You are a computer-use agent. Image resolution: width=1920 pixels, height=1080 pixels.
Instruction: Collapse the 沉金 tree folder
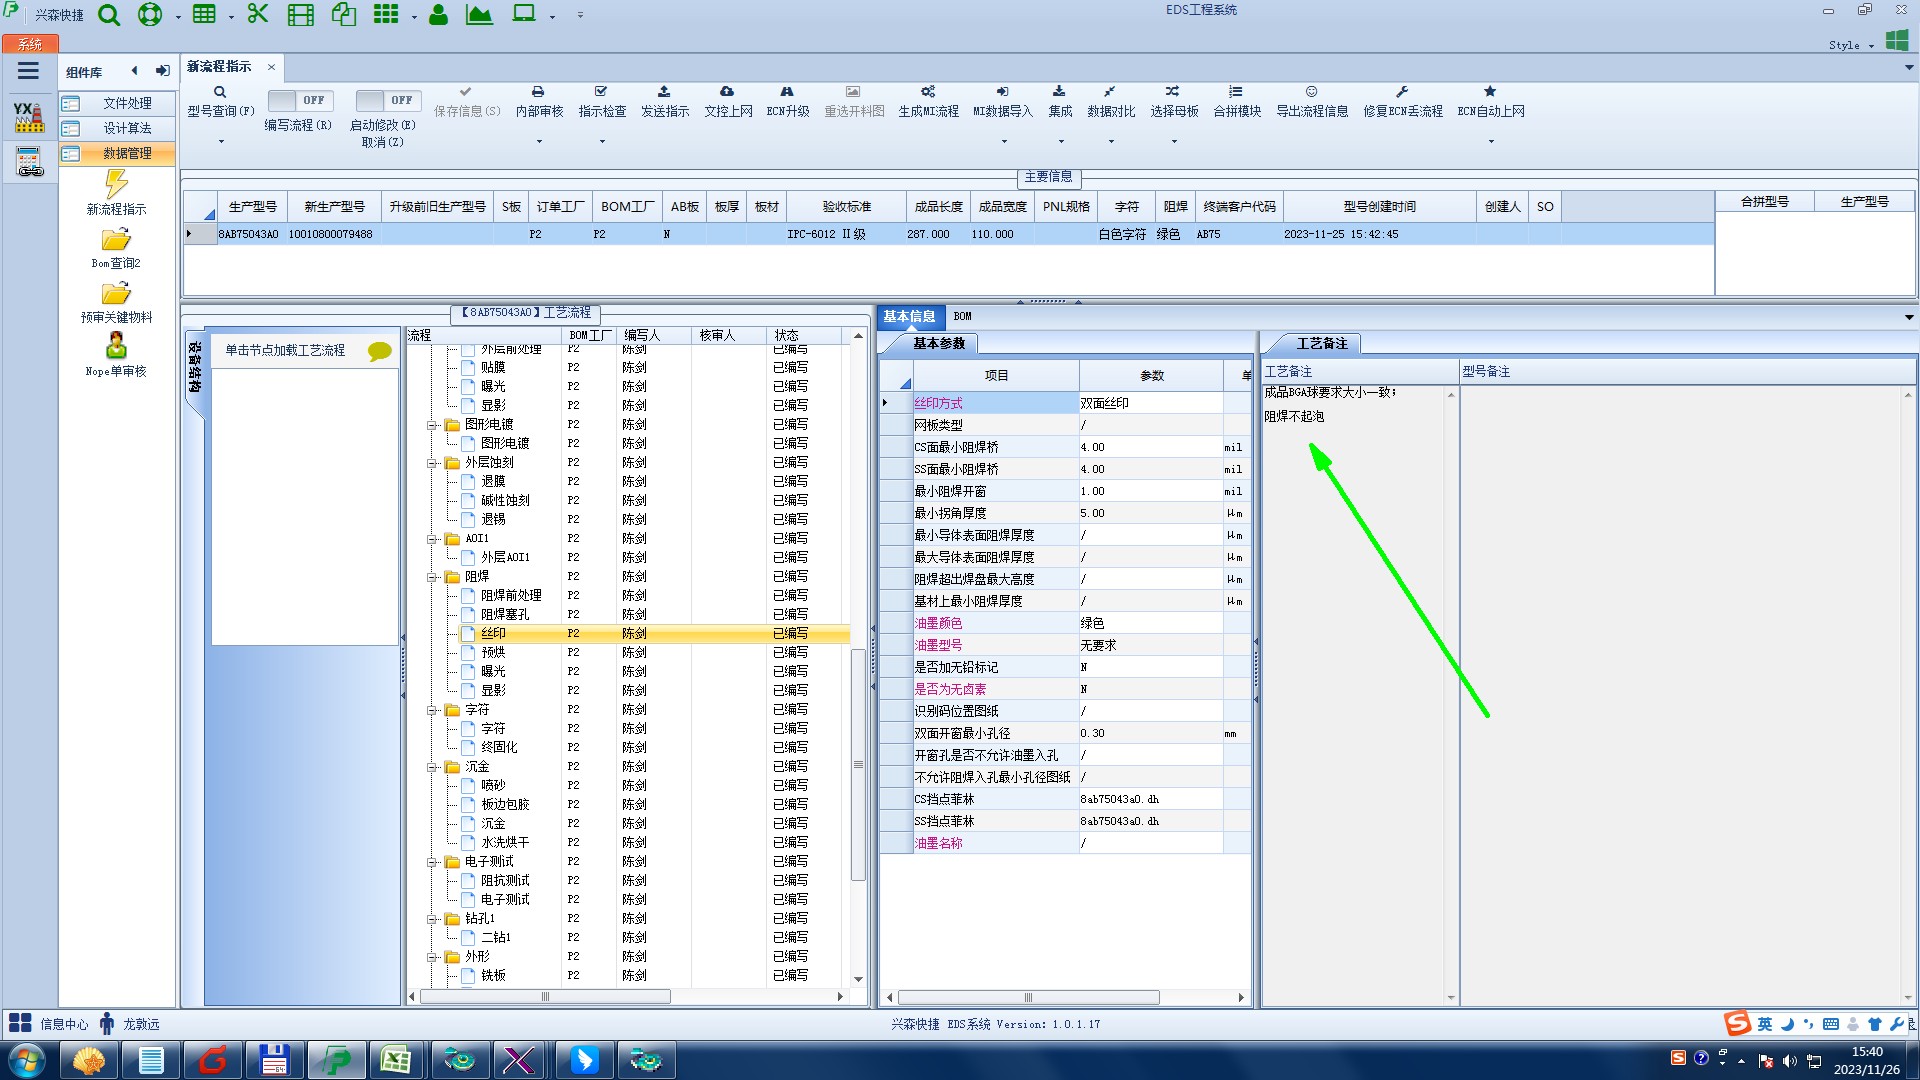tap(433, 767)
